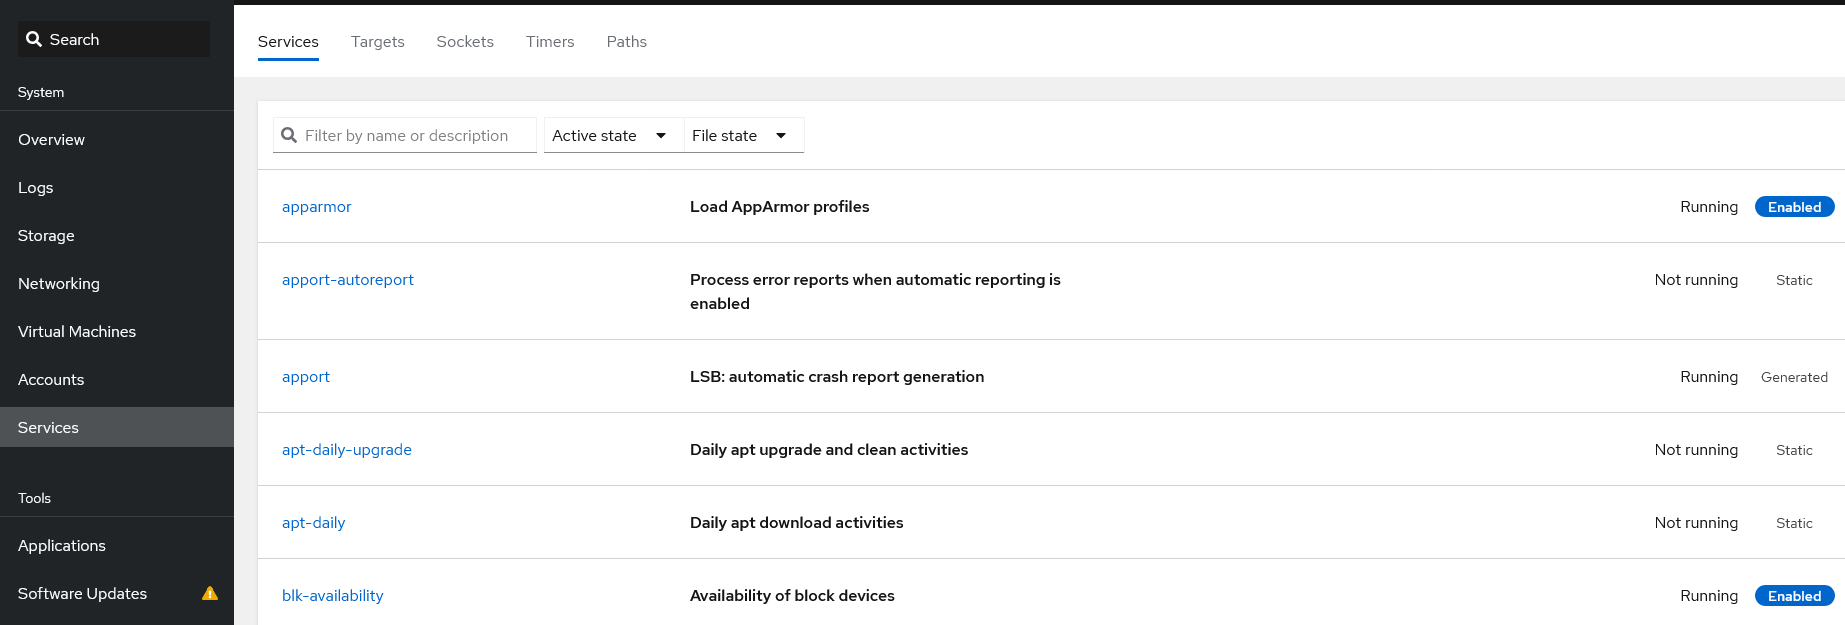Viewport: 1845px width, 625px height.
Task: Open the Networking section
Action: (59, 284)
